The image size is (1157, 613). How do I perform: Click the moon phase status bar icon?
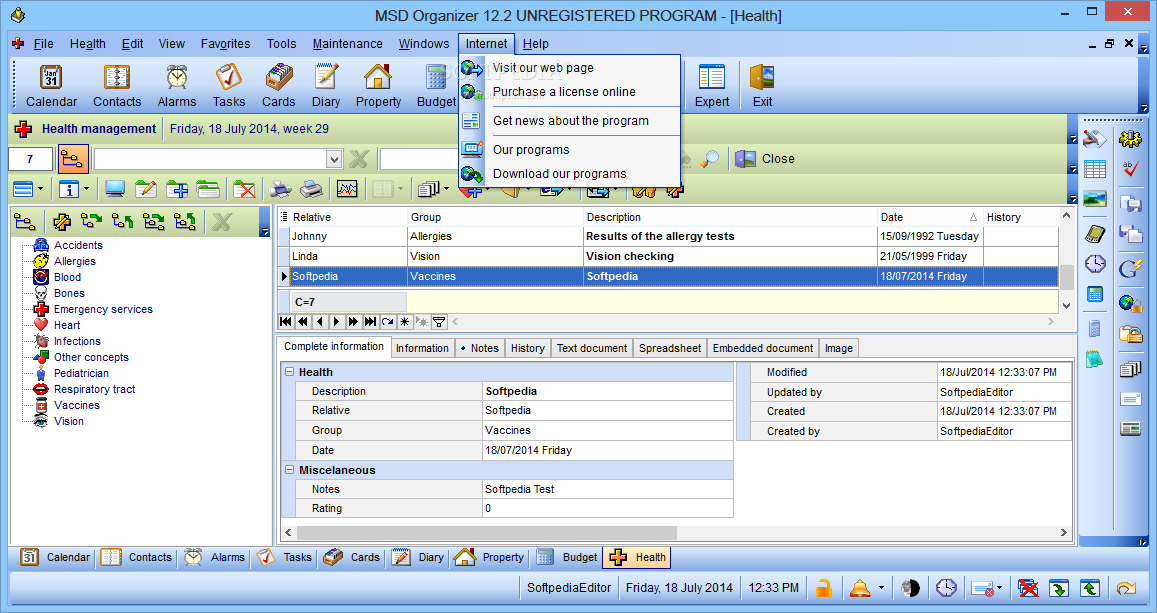point(911,588)
